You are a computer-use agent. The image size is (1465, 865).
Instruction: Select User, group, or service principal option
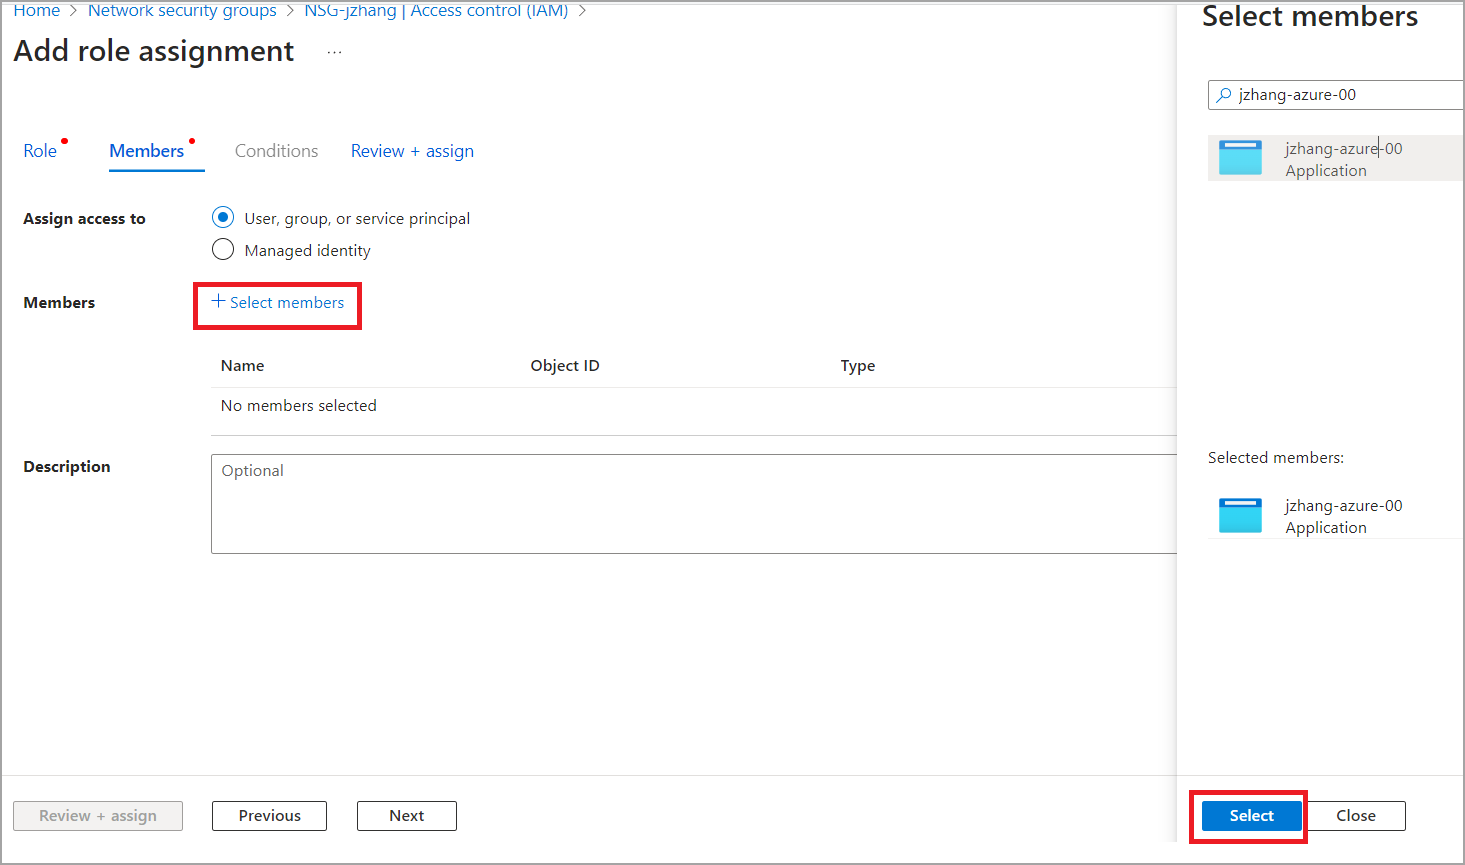pyautogui.click(x=223, y=218)
